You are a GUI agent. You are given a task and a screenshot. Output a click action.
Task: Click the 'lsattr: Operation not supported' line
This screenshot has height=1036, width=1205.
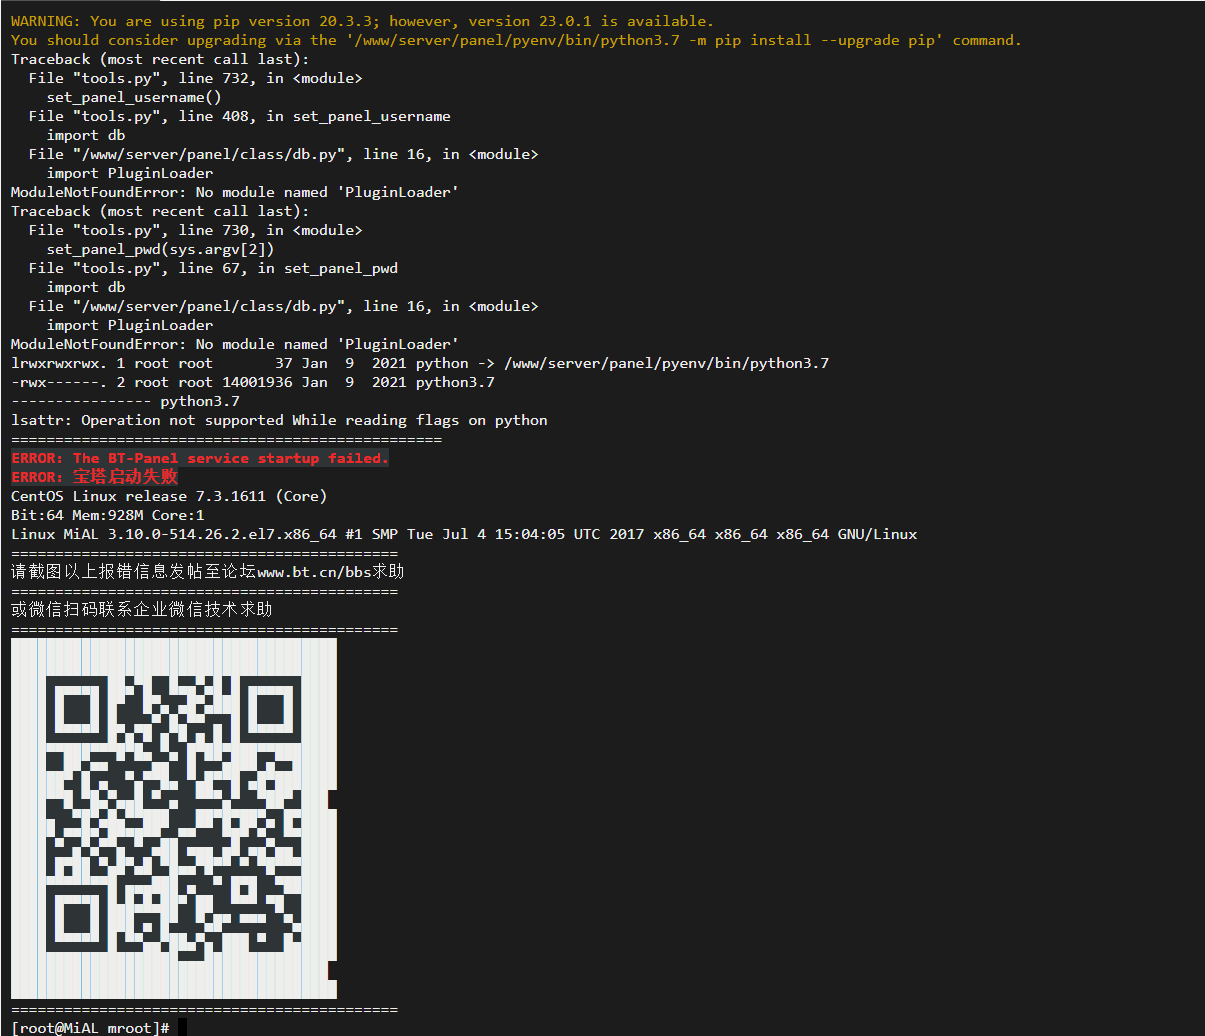[x=279, y=420]
